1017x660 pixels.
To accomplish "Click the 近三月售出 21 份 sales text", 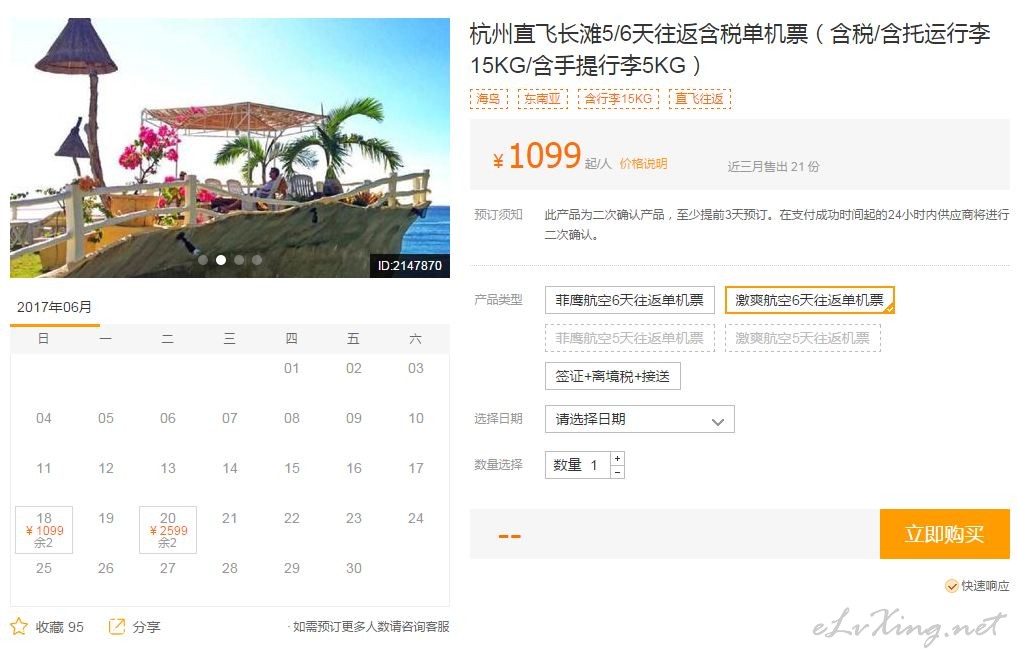I will coord(773,167).
